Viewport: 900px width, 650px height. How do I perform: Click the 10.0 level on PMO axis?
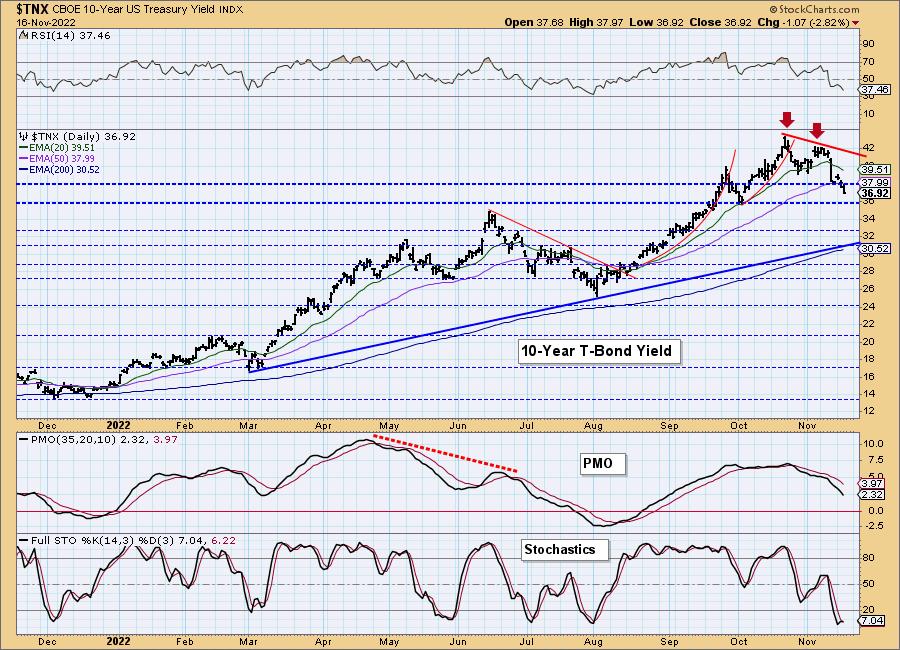872,444
